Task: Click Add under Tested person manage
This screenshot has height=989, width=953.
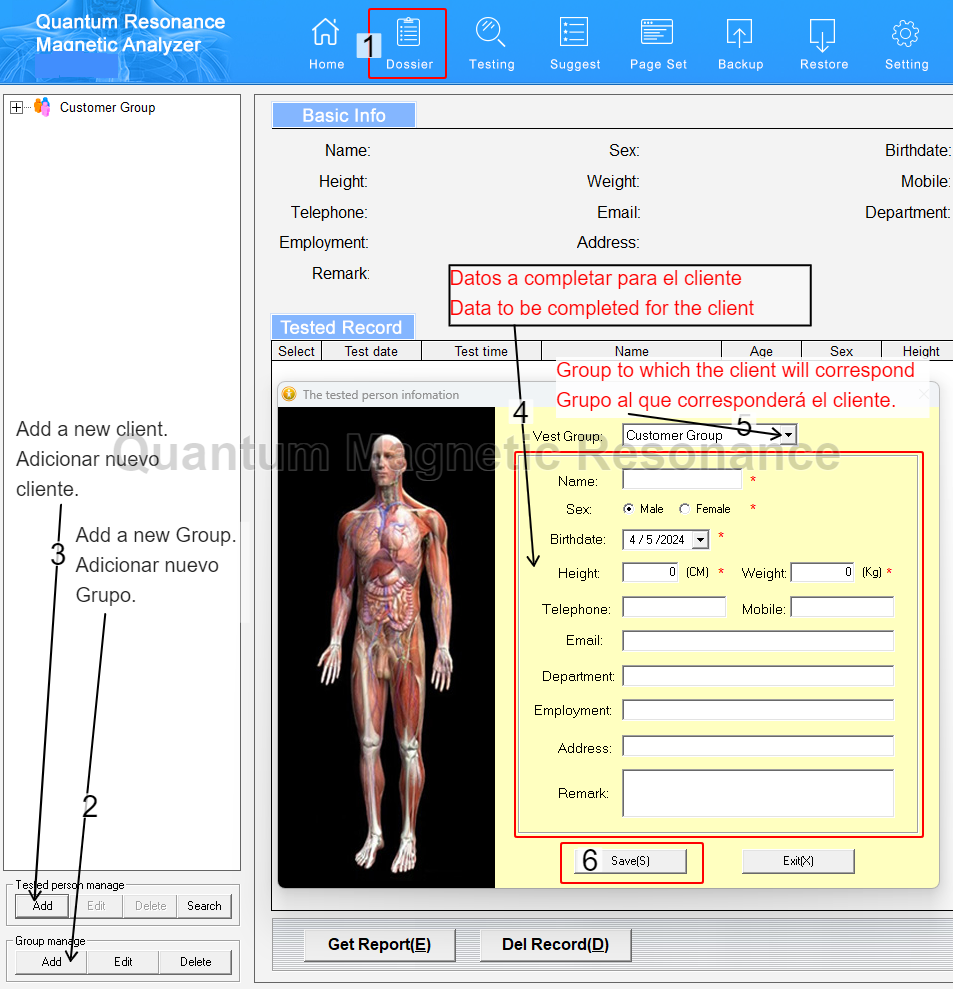Action: [x=42, y=906]
